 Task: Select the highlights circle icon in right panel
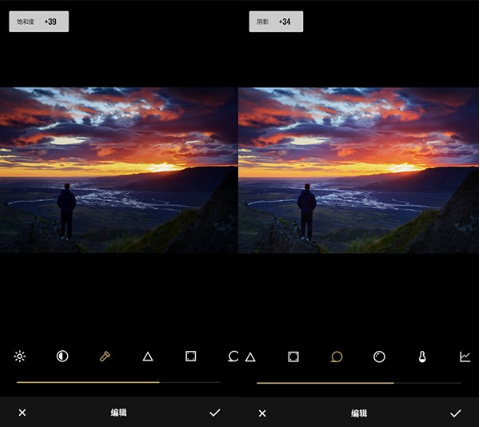pos(379,357)
